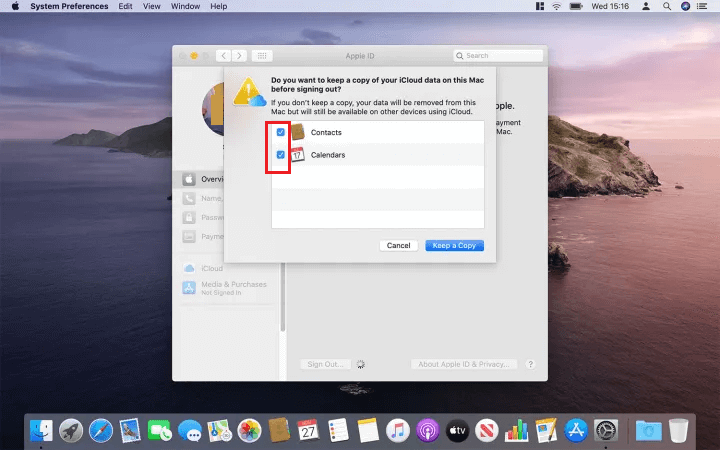
Task: Click the sidebar scrollbar in Apple ID window
Action: (282, 296)
